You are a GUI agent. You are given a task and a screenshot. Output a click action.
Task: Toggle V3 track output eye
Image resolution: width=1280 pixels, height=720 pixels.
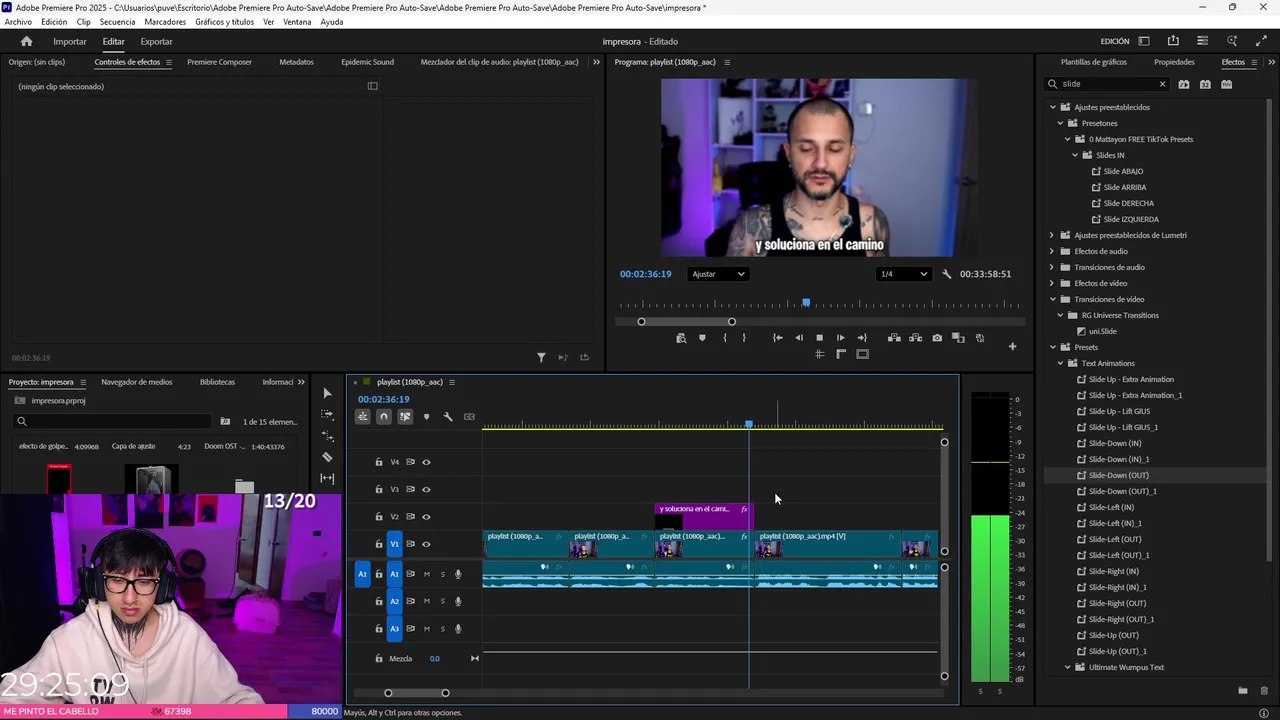click(426, 489)
